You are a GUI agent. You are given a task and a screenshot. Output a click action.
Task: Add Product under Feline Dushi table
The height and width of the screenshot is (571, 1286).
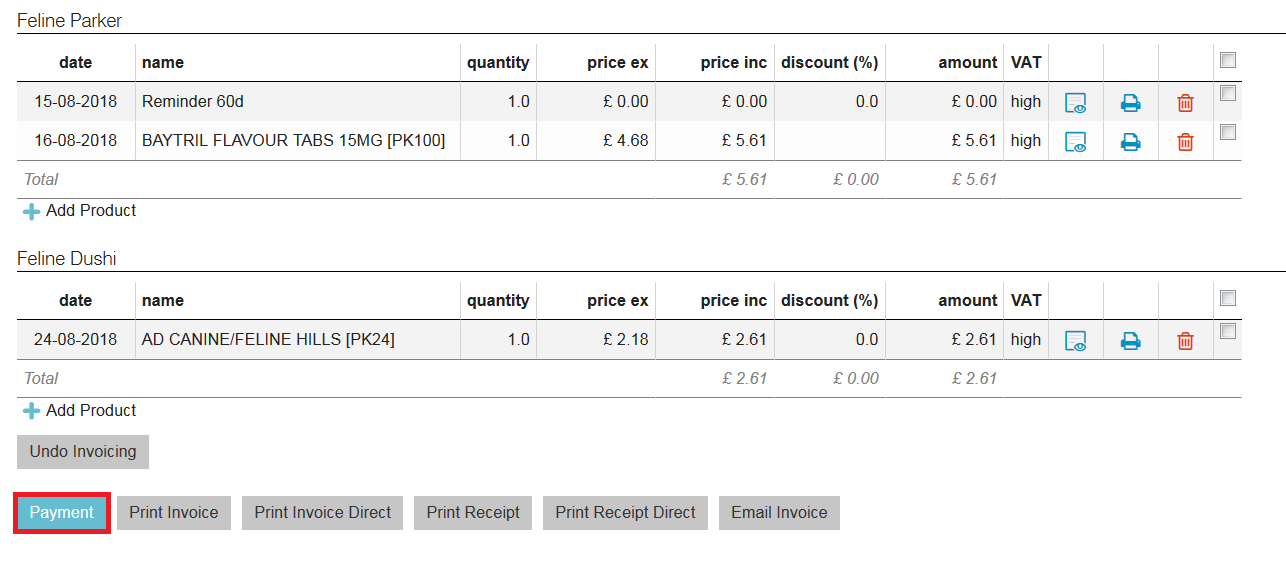[x=80, y=411]
